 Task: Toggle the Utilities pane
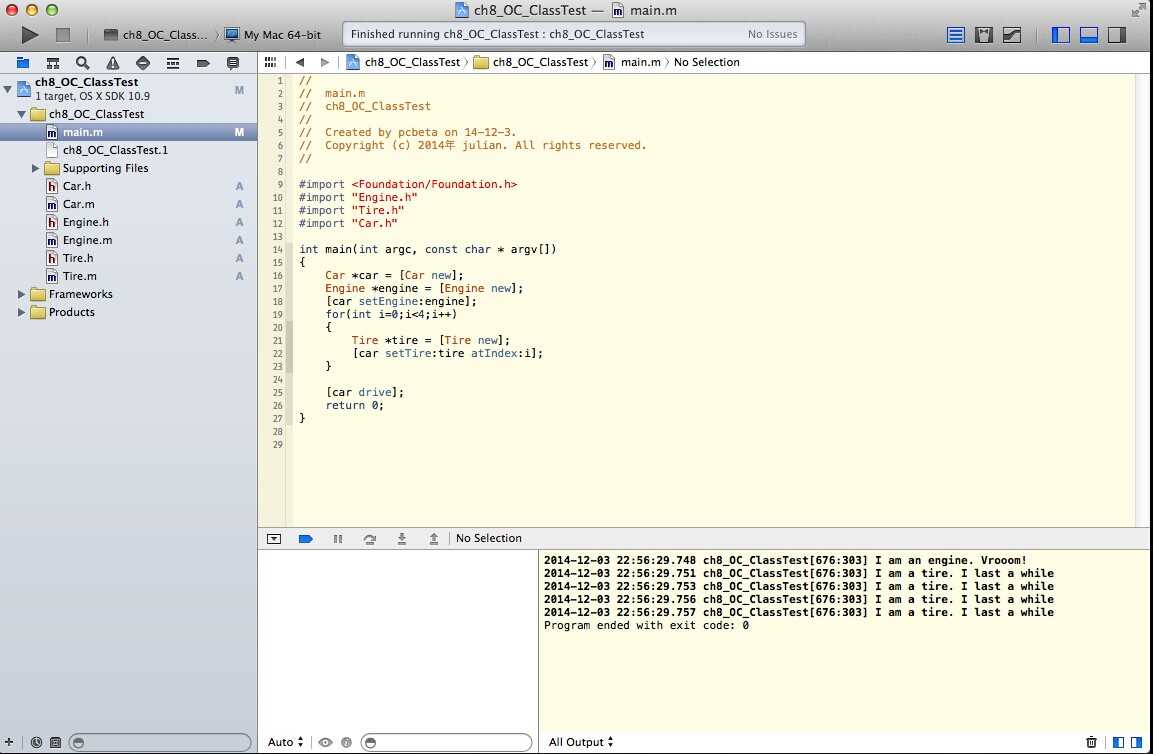[x=1117, y=35]
